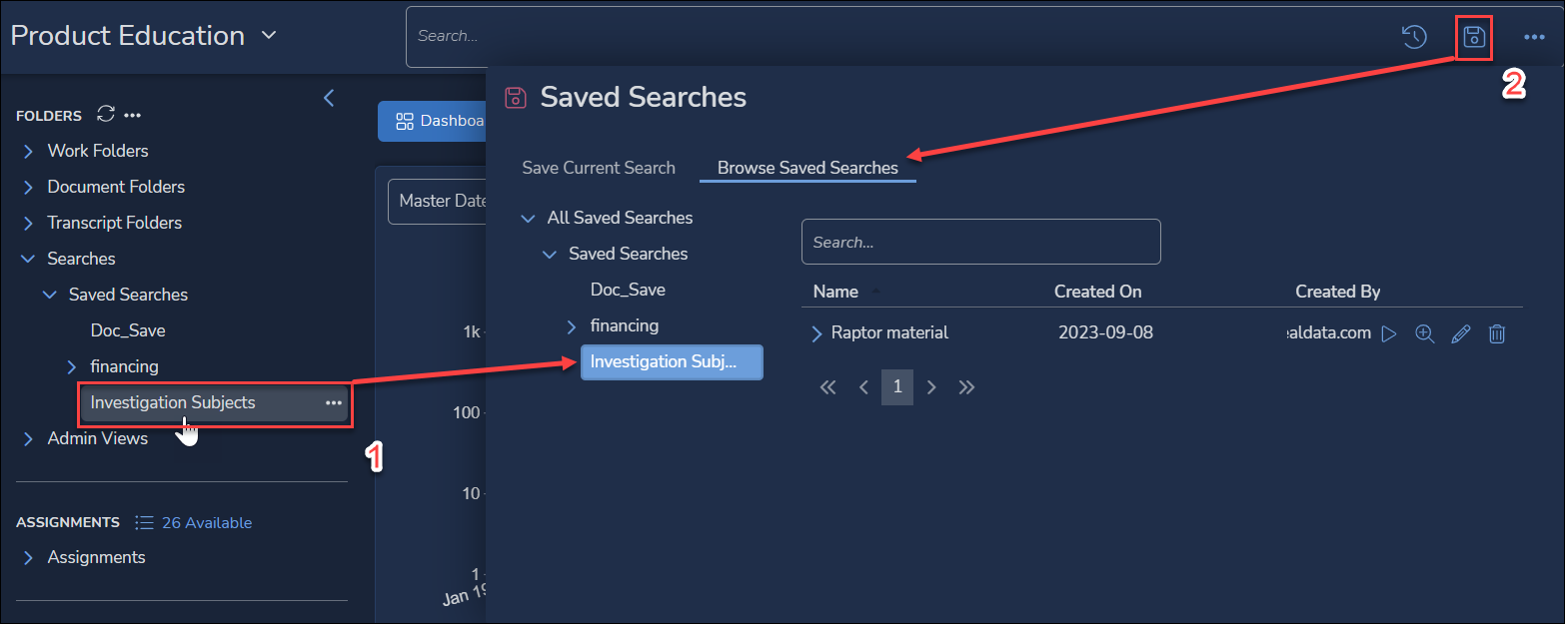
Task: Open the 26 Available assignments link
Action: 205,521
